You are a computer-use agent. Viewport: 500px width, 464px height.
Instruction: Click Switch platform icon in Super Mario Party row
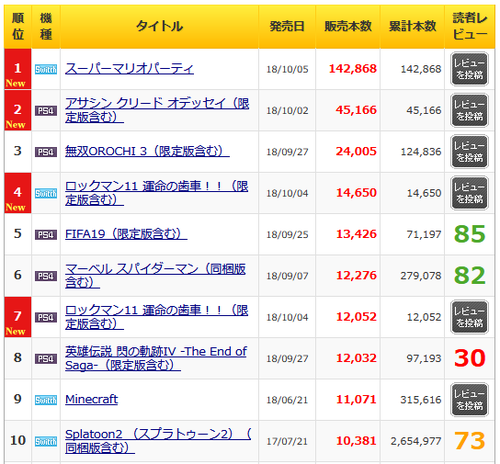point(46,69)
